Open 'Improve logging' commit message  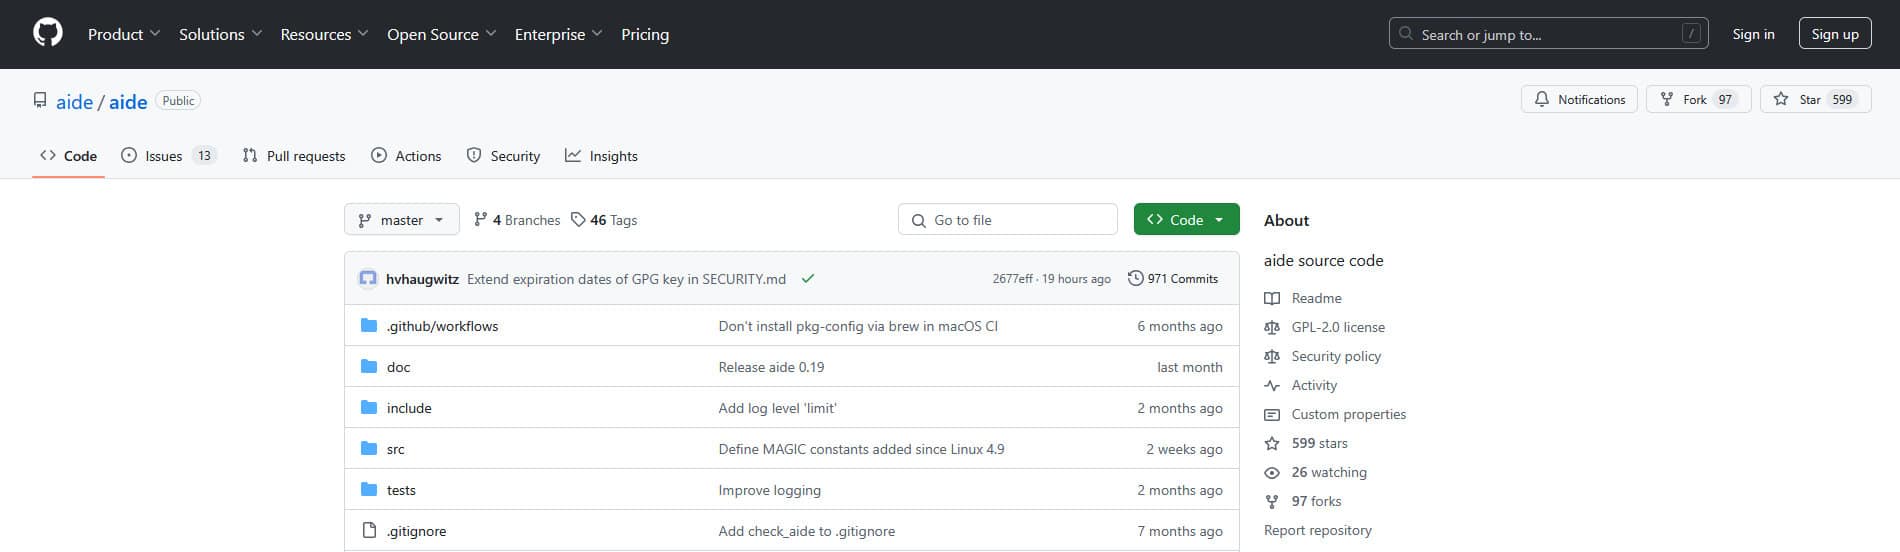point(769,490)
